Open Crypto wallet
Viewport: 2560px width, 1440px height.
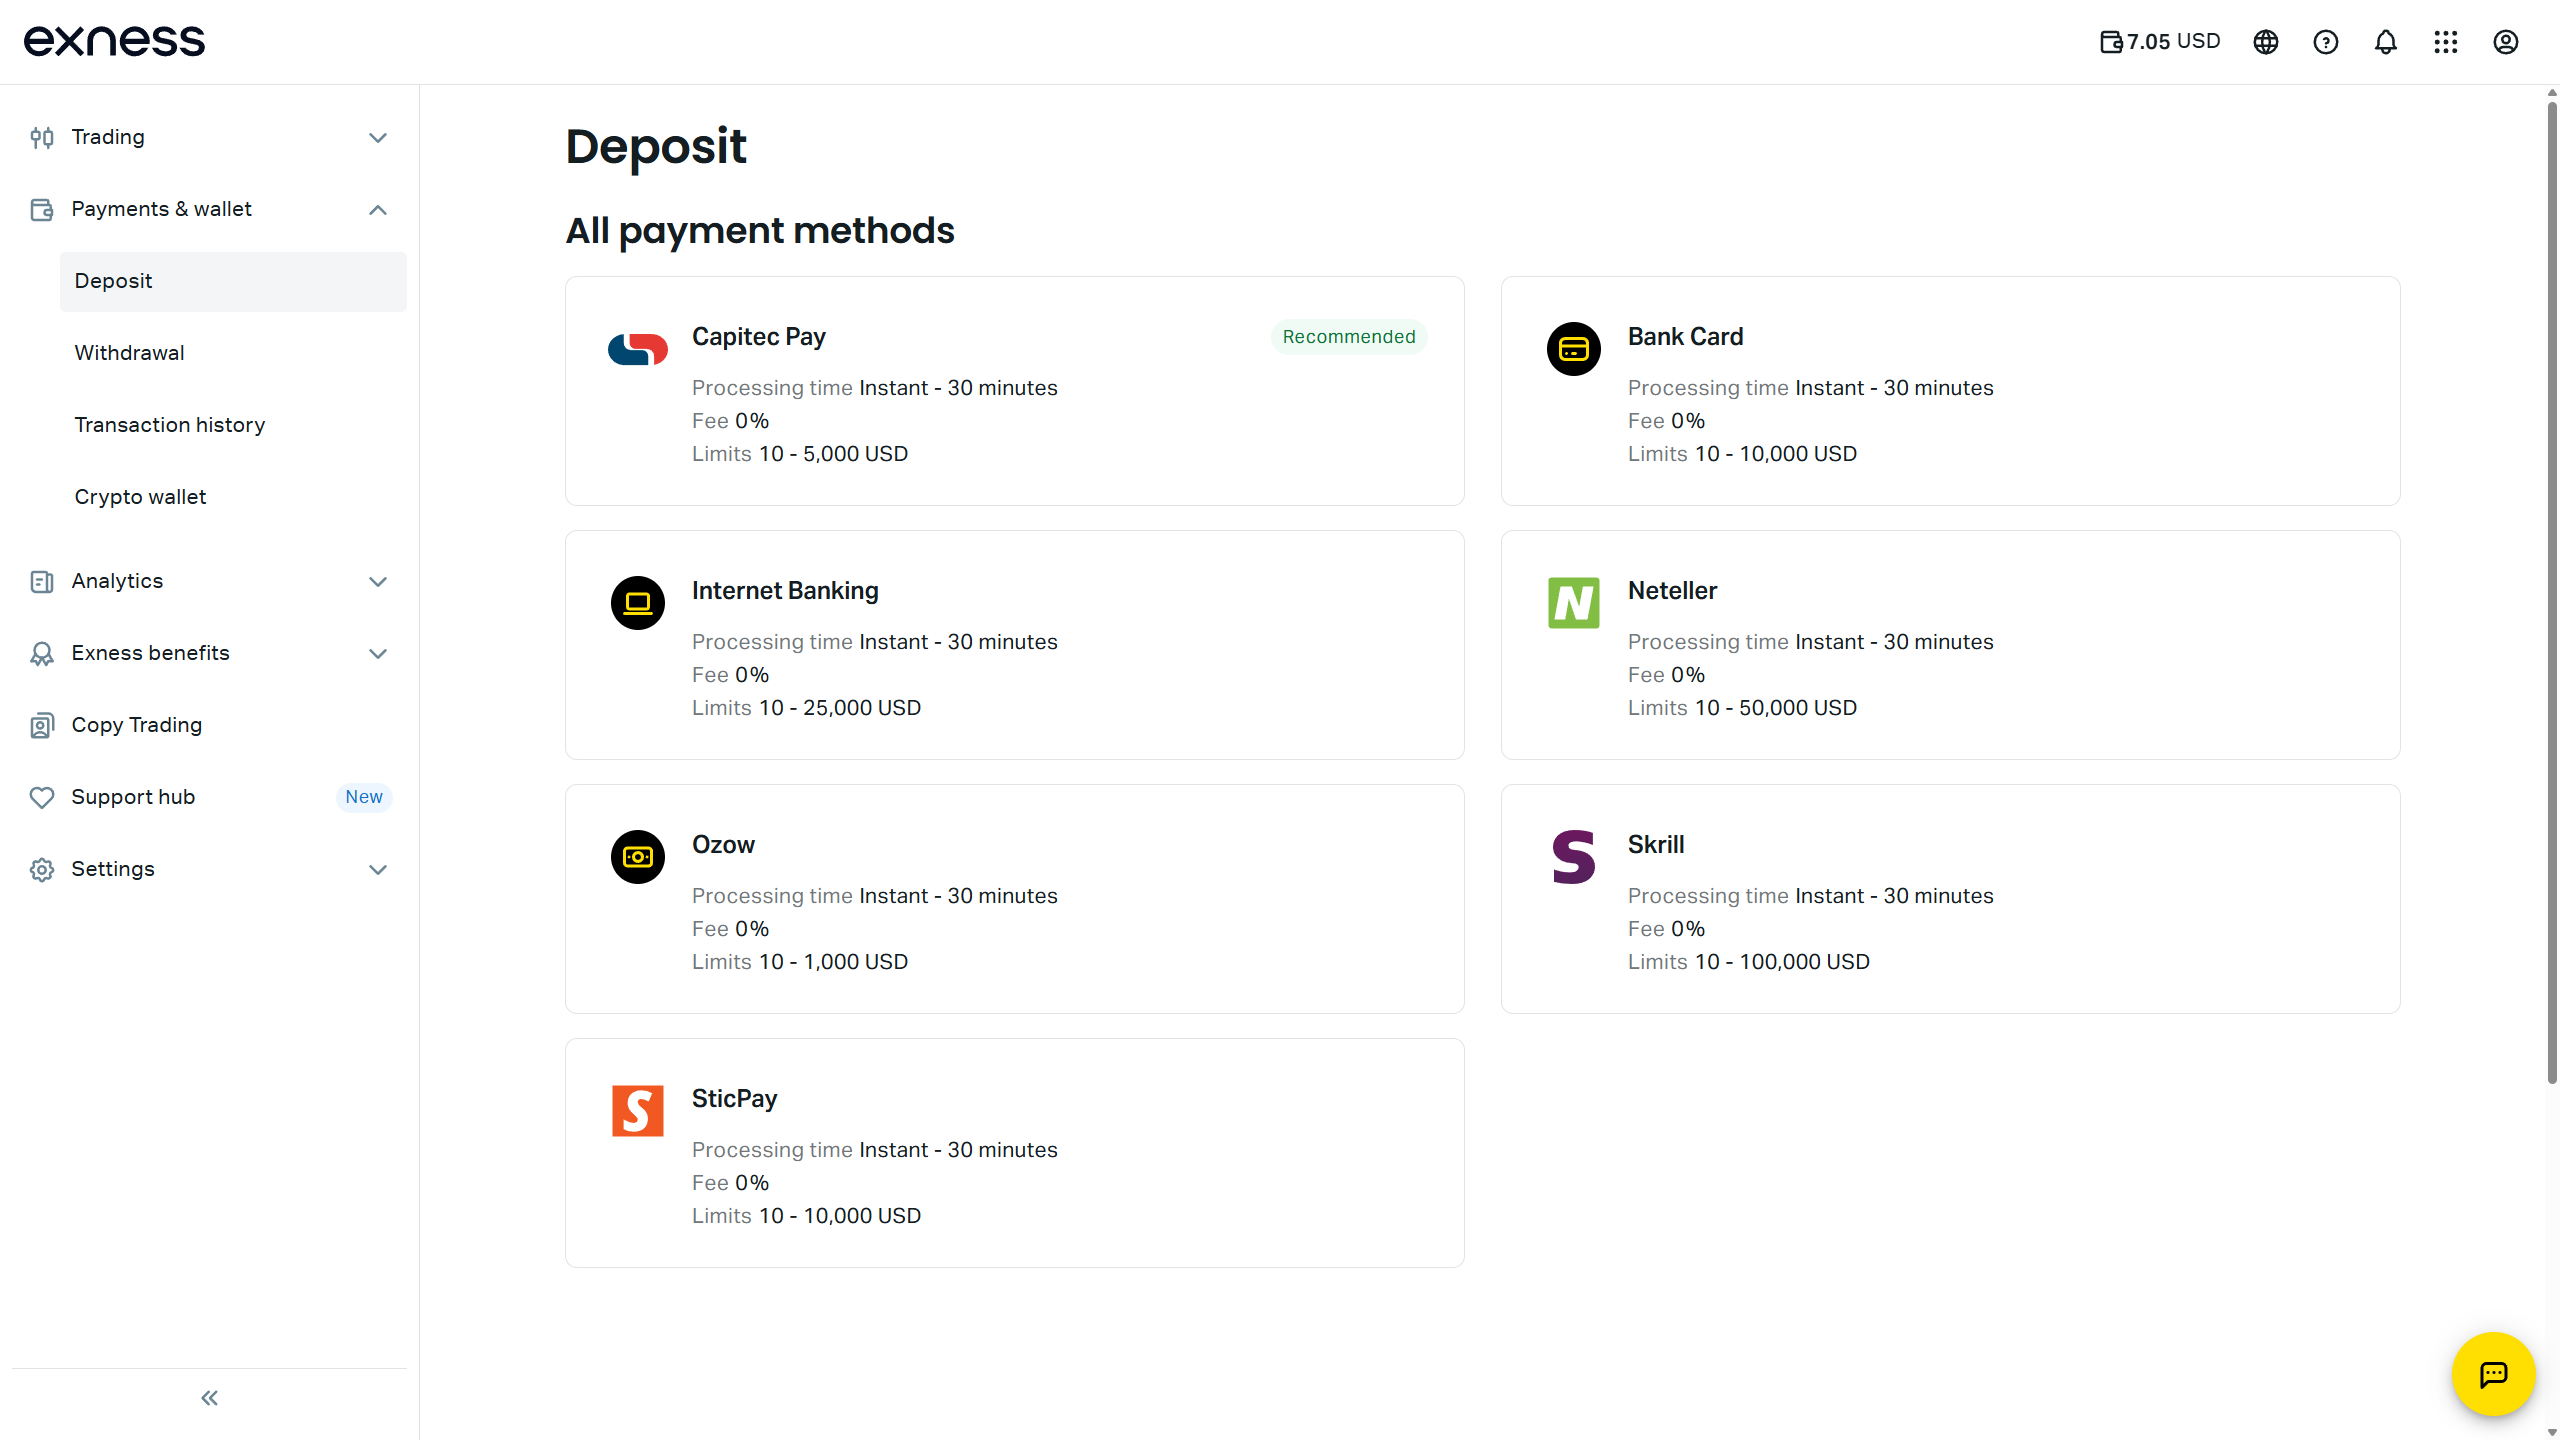click(233, 497)
